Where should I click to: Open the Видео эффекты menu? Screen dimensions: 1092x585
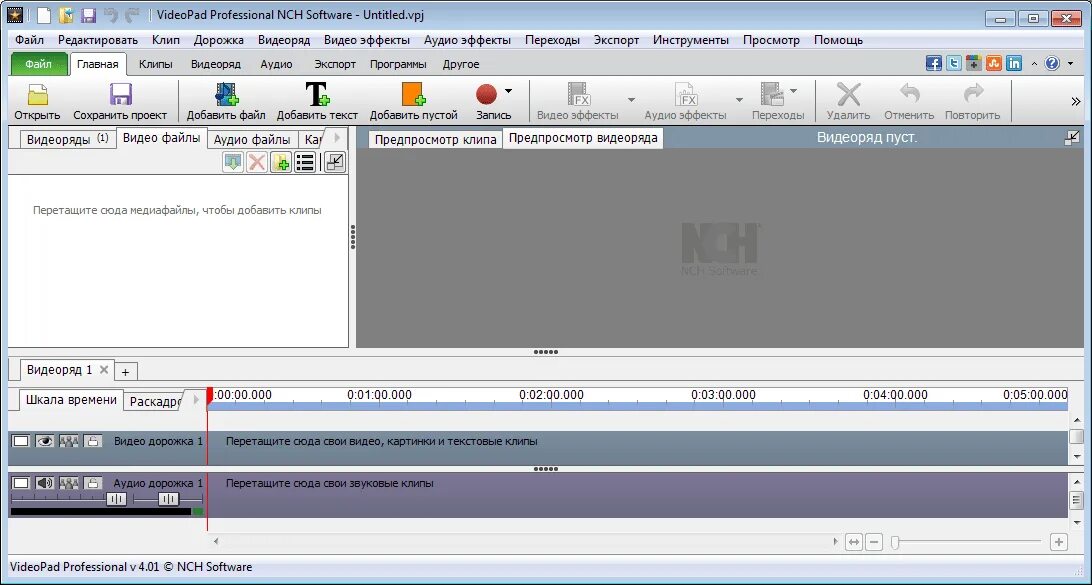[367, 40]
